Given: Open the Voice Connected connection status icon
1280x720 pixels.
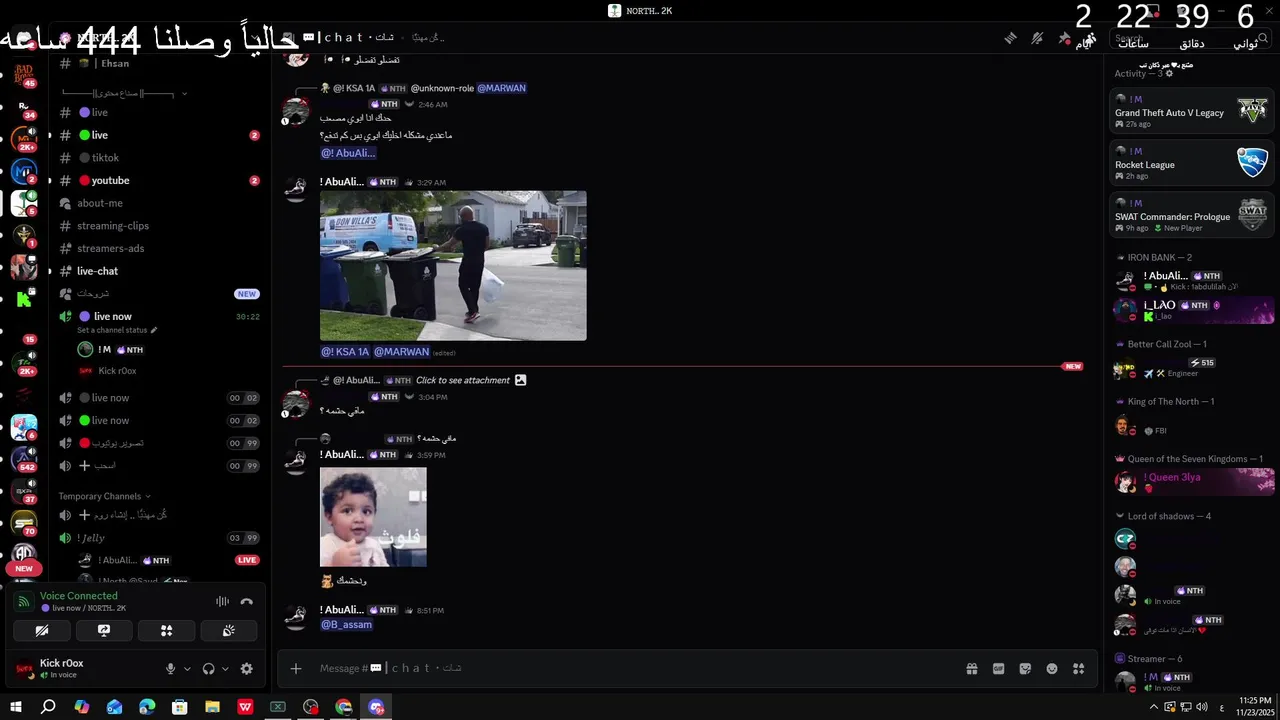Looking at the screenshot, I should click(x=24, y=602).
